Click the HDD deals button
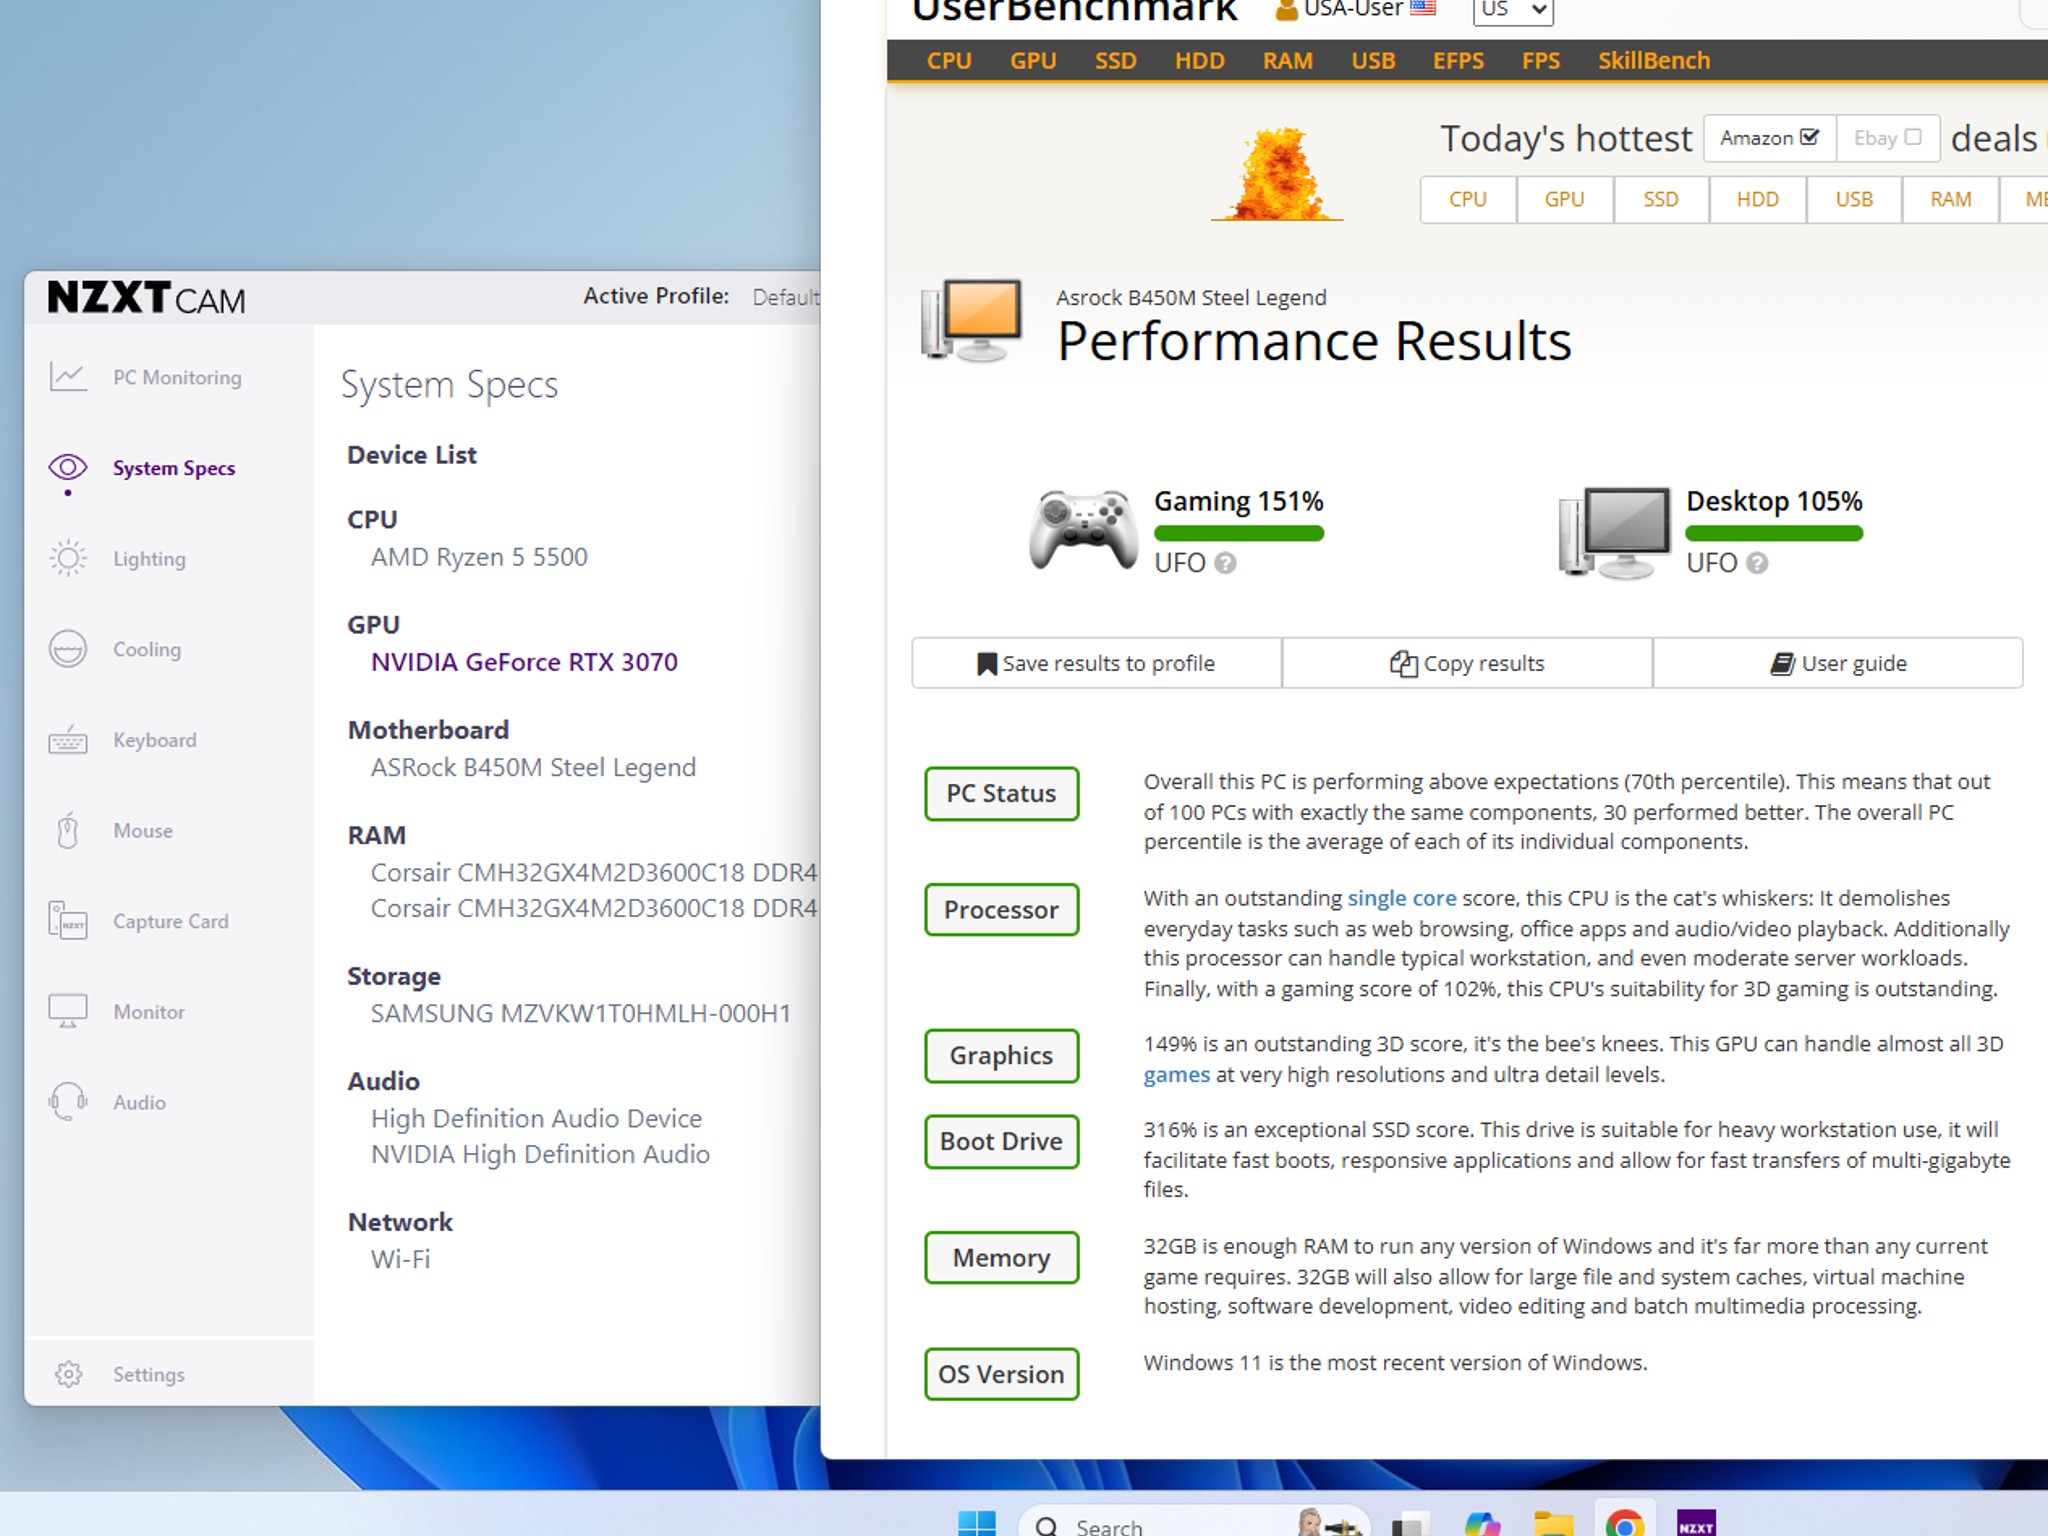Image resolution: width=2048 pixels, height=1536 pixels. click(1757, 199)
